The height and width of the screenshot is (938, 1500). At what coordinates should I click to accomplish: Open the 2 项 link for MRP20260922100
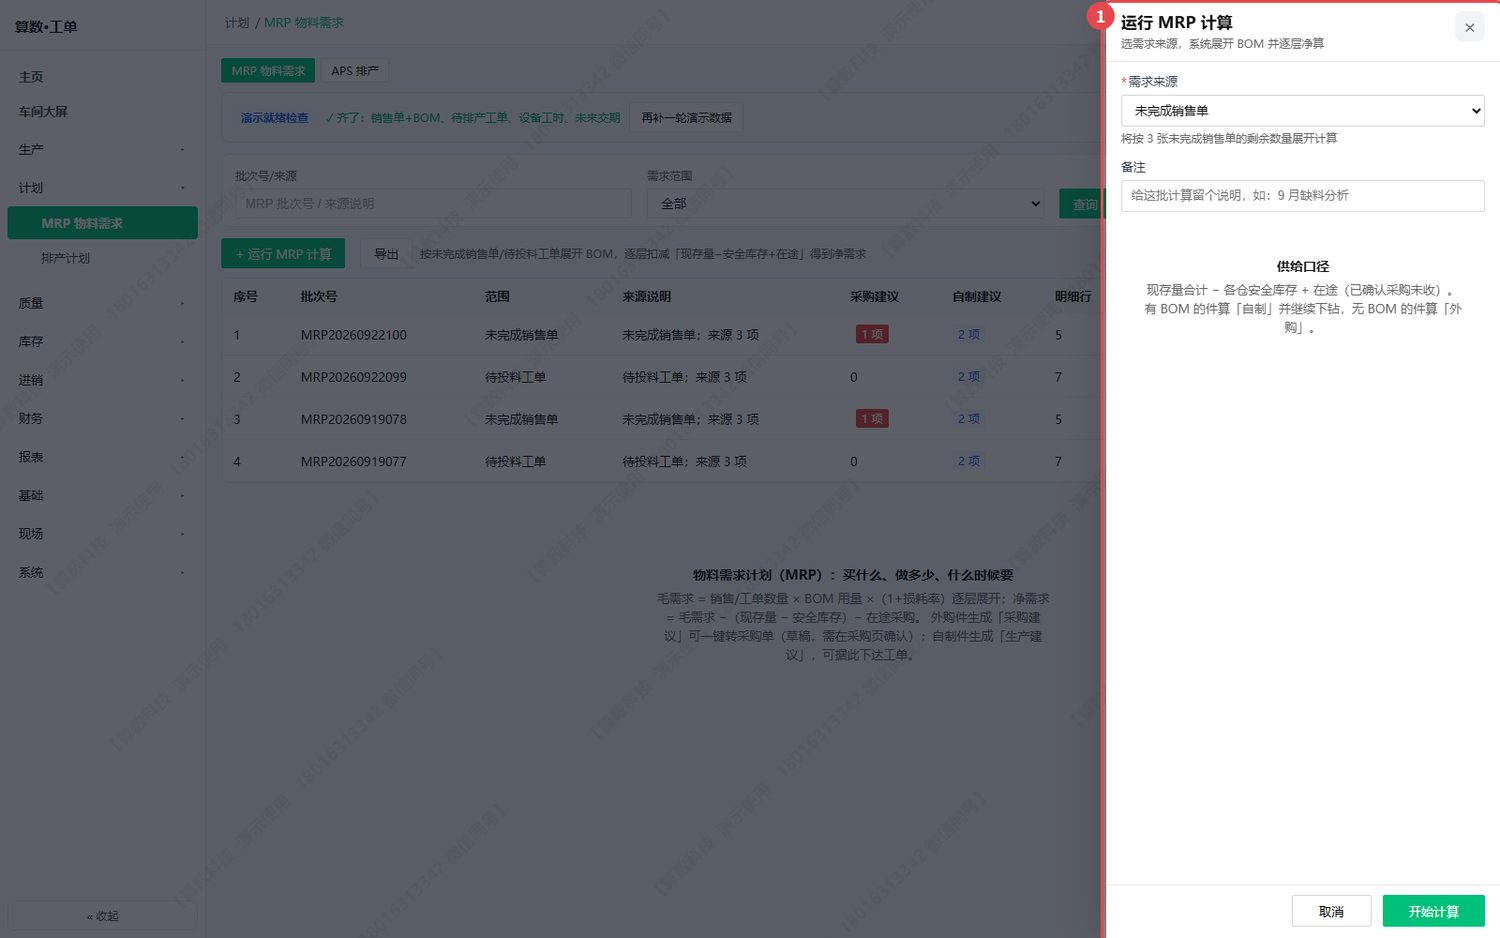968,335
